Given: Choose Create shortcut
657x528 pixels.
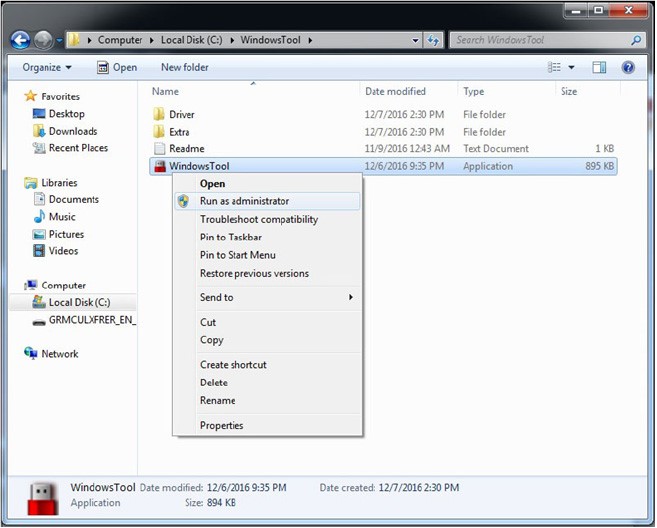Looking at the screenshot, I should (x=267, y=365).
